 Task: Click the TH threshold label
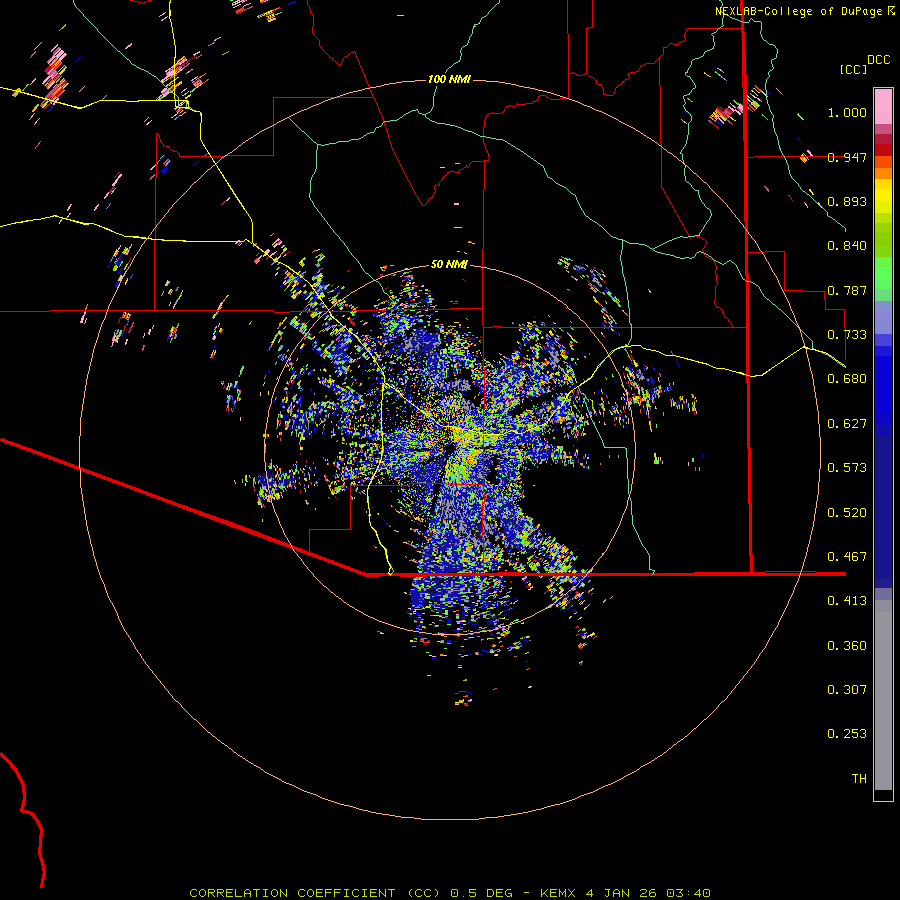pyautogui.click(x=859, y=779)
